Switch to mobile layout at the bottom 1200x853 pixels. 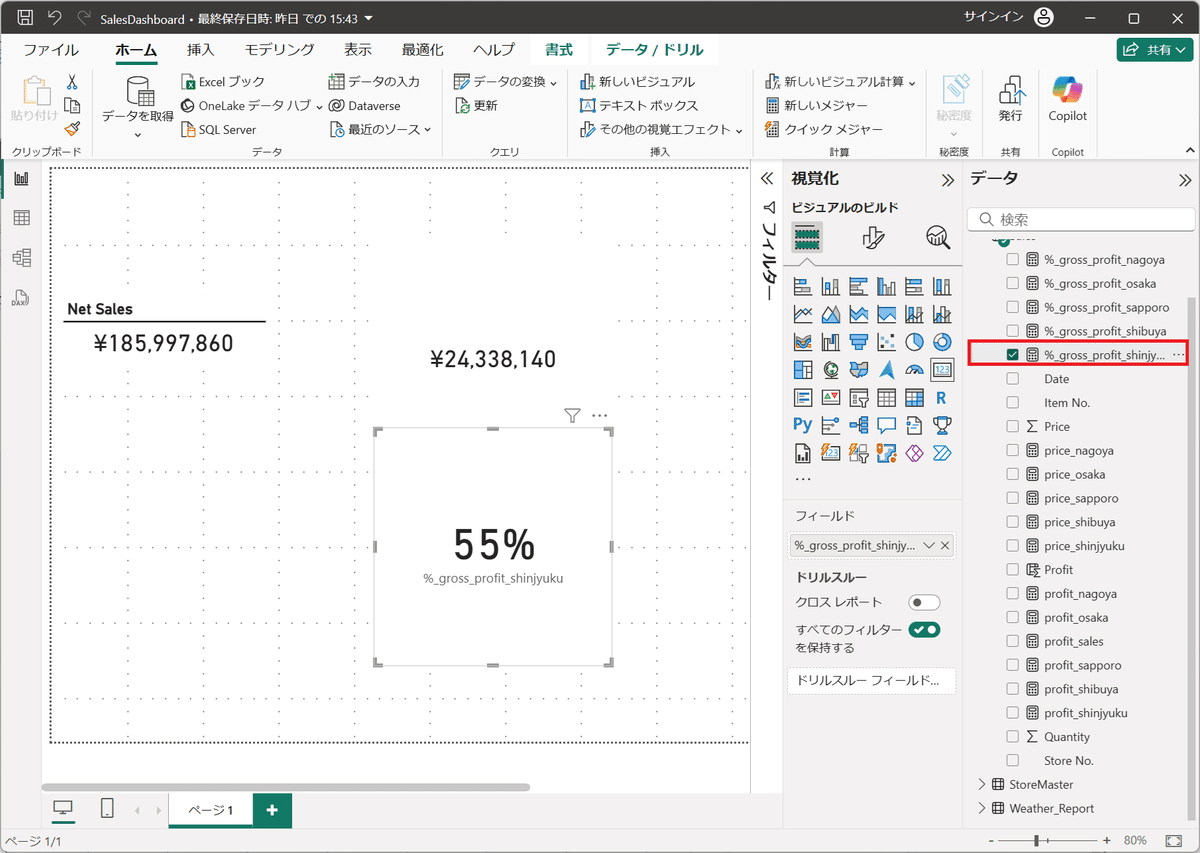pos(108,808)
